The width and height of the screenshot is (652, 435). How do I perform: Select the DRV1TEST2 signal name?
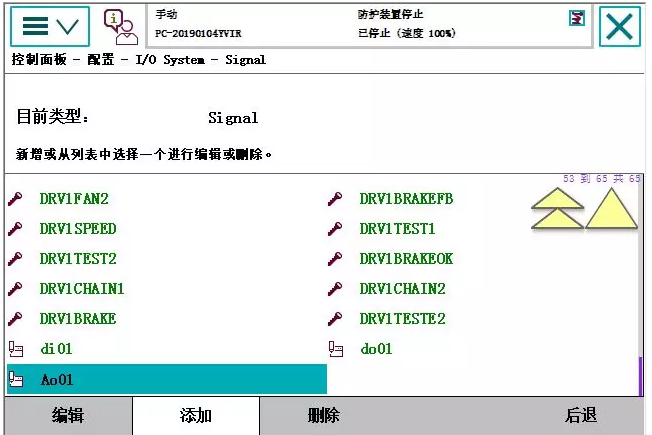[x=78, y=259]
